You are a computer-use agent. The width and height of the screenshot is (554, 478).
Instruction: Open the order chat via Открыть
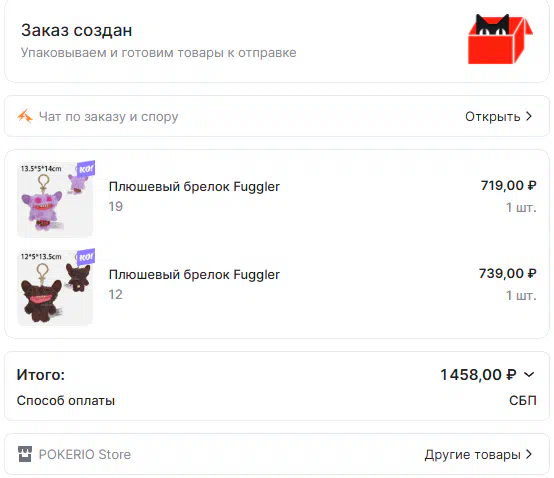click(x=493, y=116)
